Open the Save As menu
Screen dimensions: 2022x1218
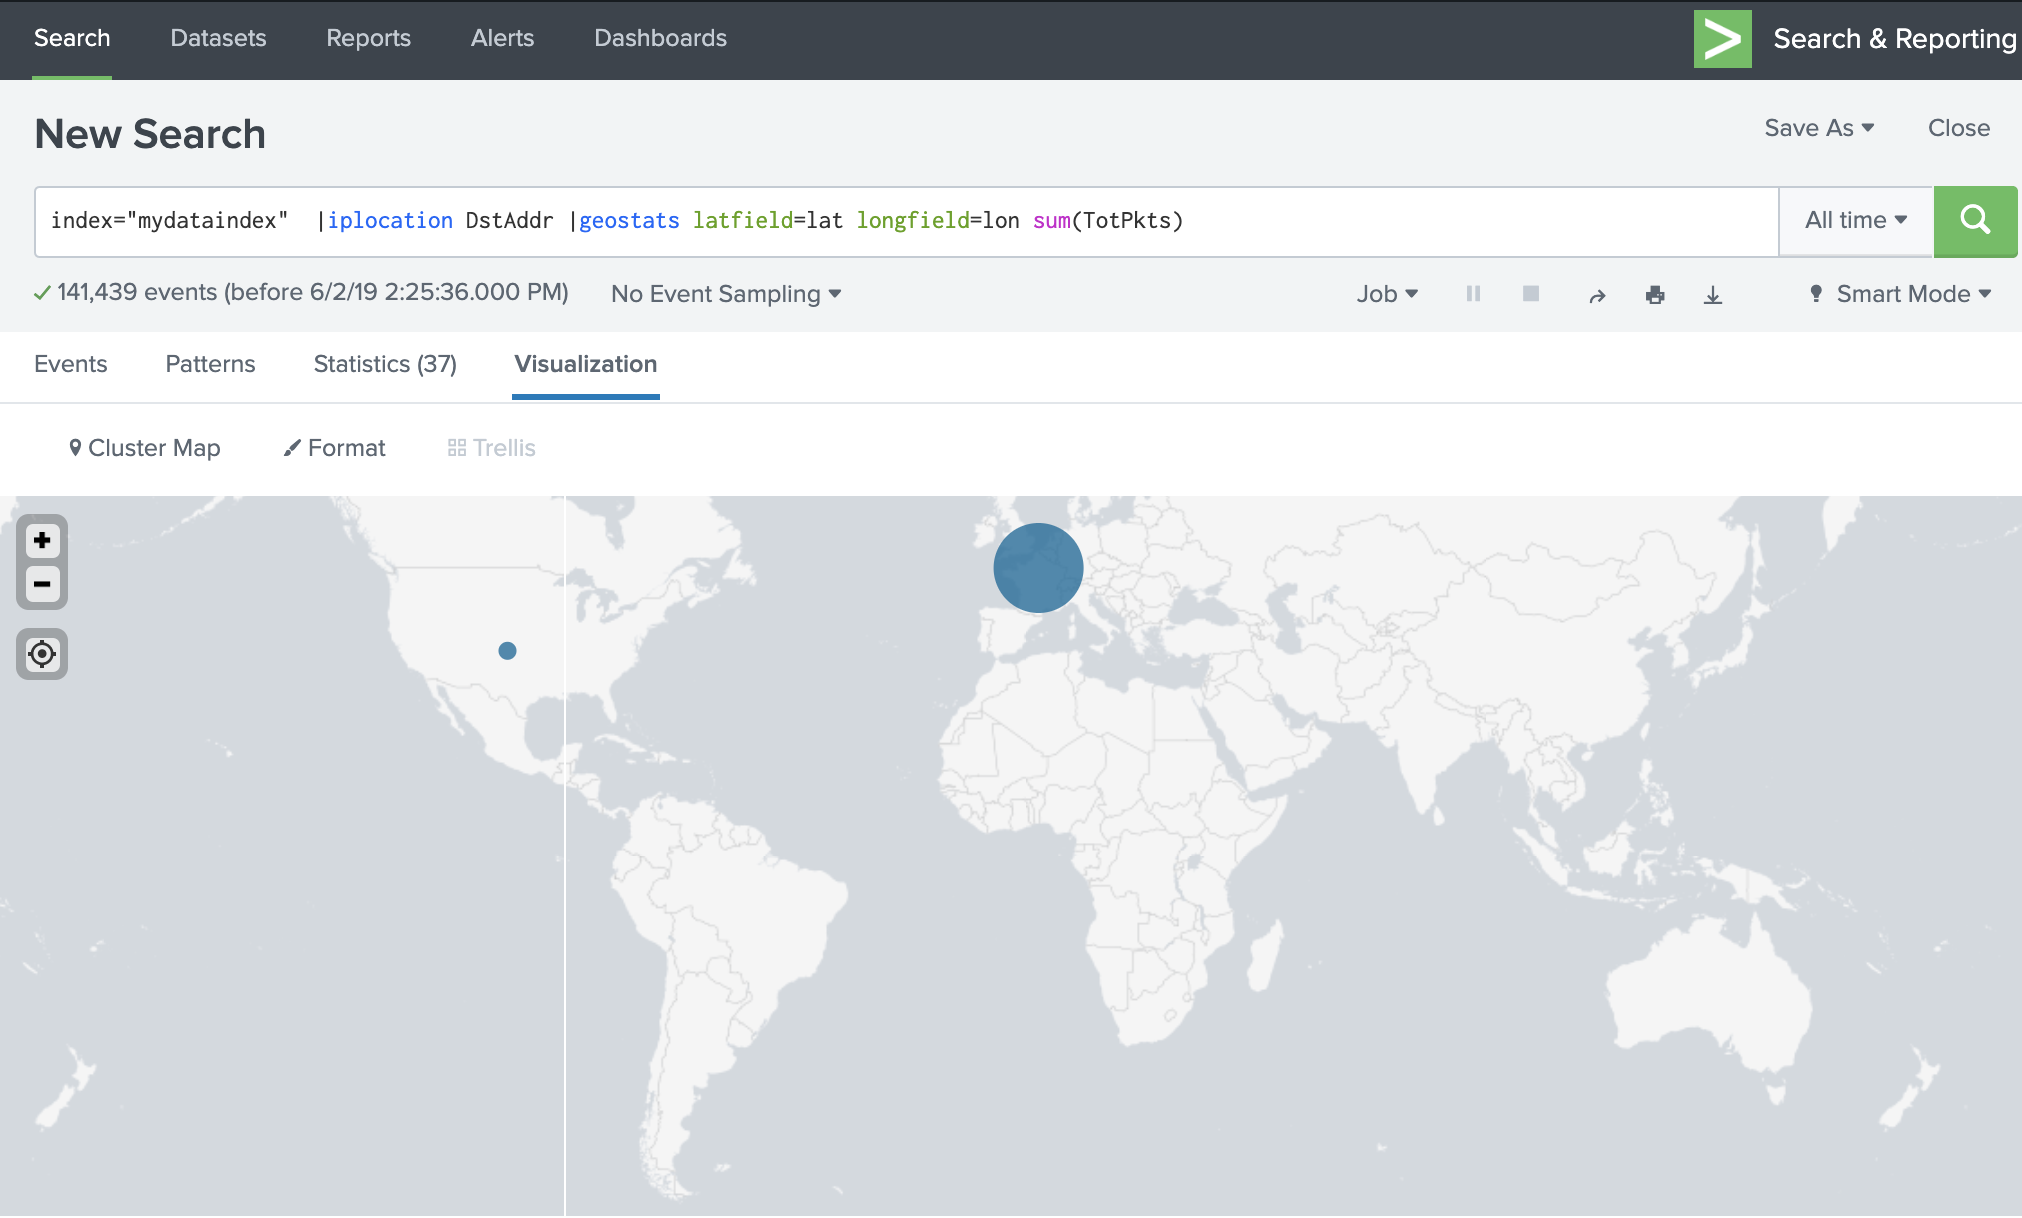1820,128
